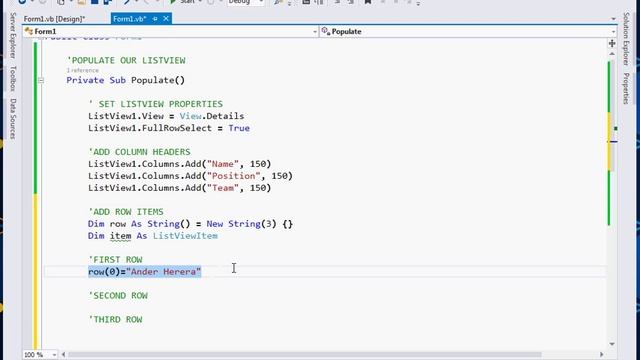Click the Columns.Add("Team", 150) line
640x360 pixels.
coord(180,188)
